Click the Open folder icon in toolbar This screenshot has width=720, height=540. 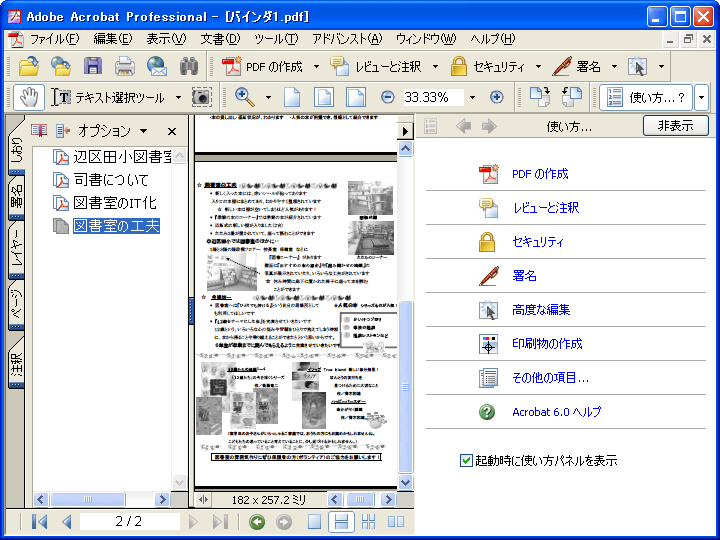28,67
